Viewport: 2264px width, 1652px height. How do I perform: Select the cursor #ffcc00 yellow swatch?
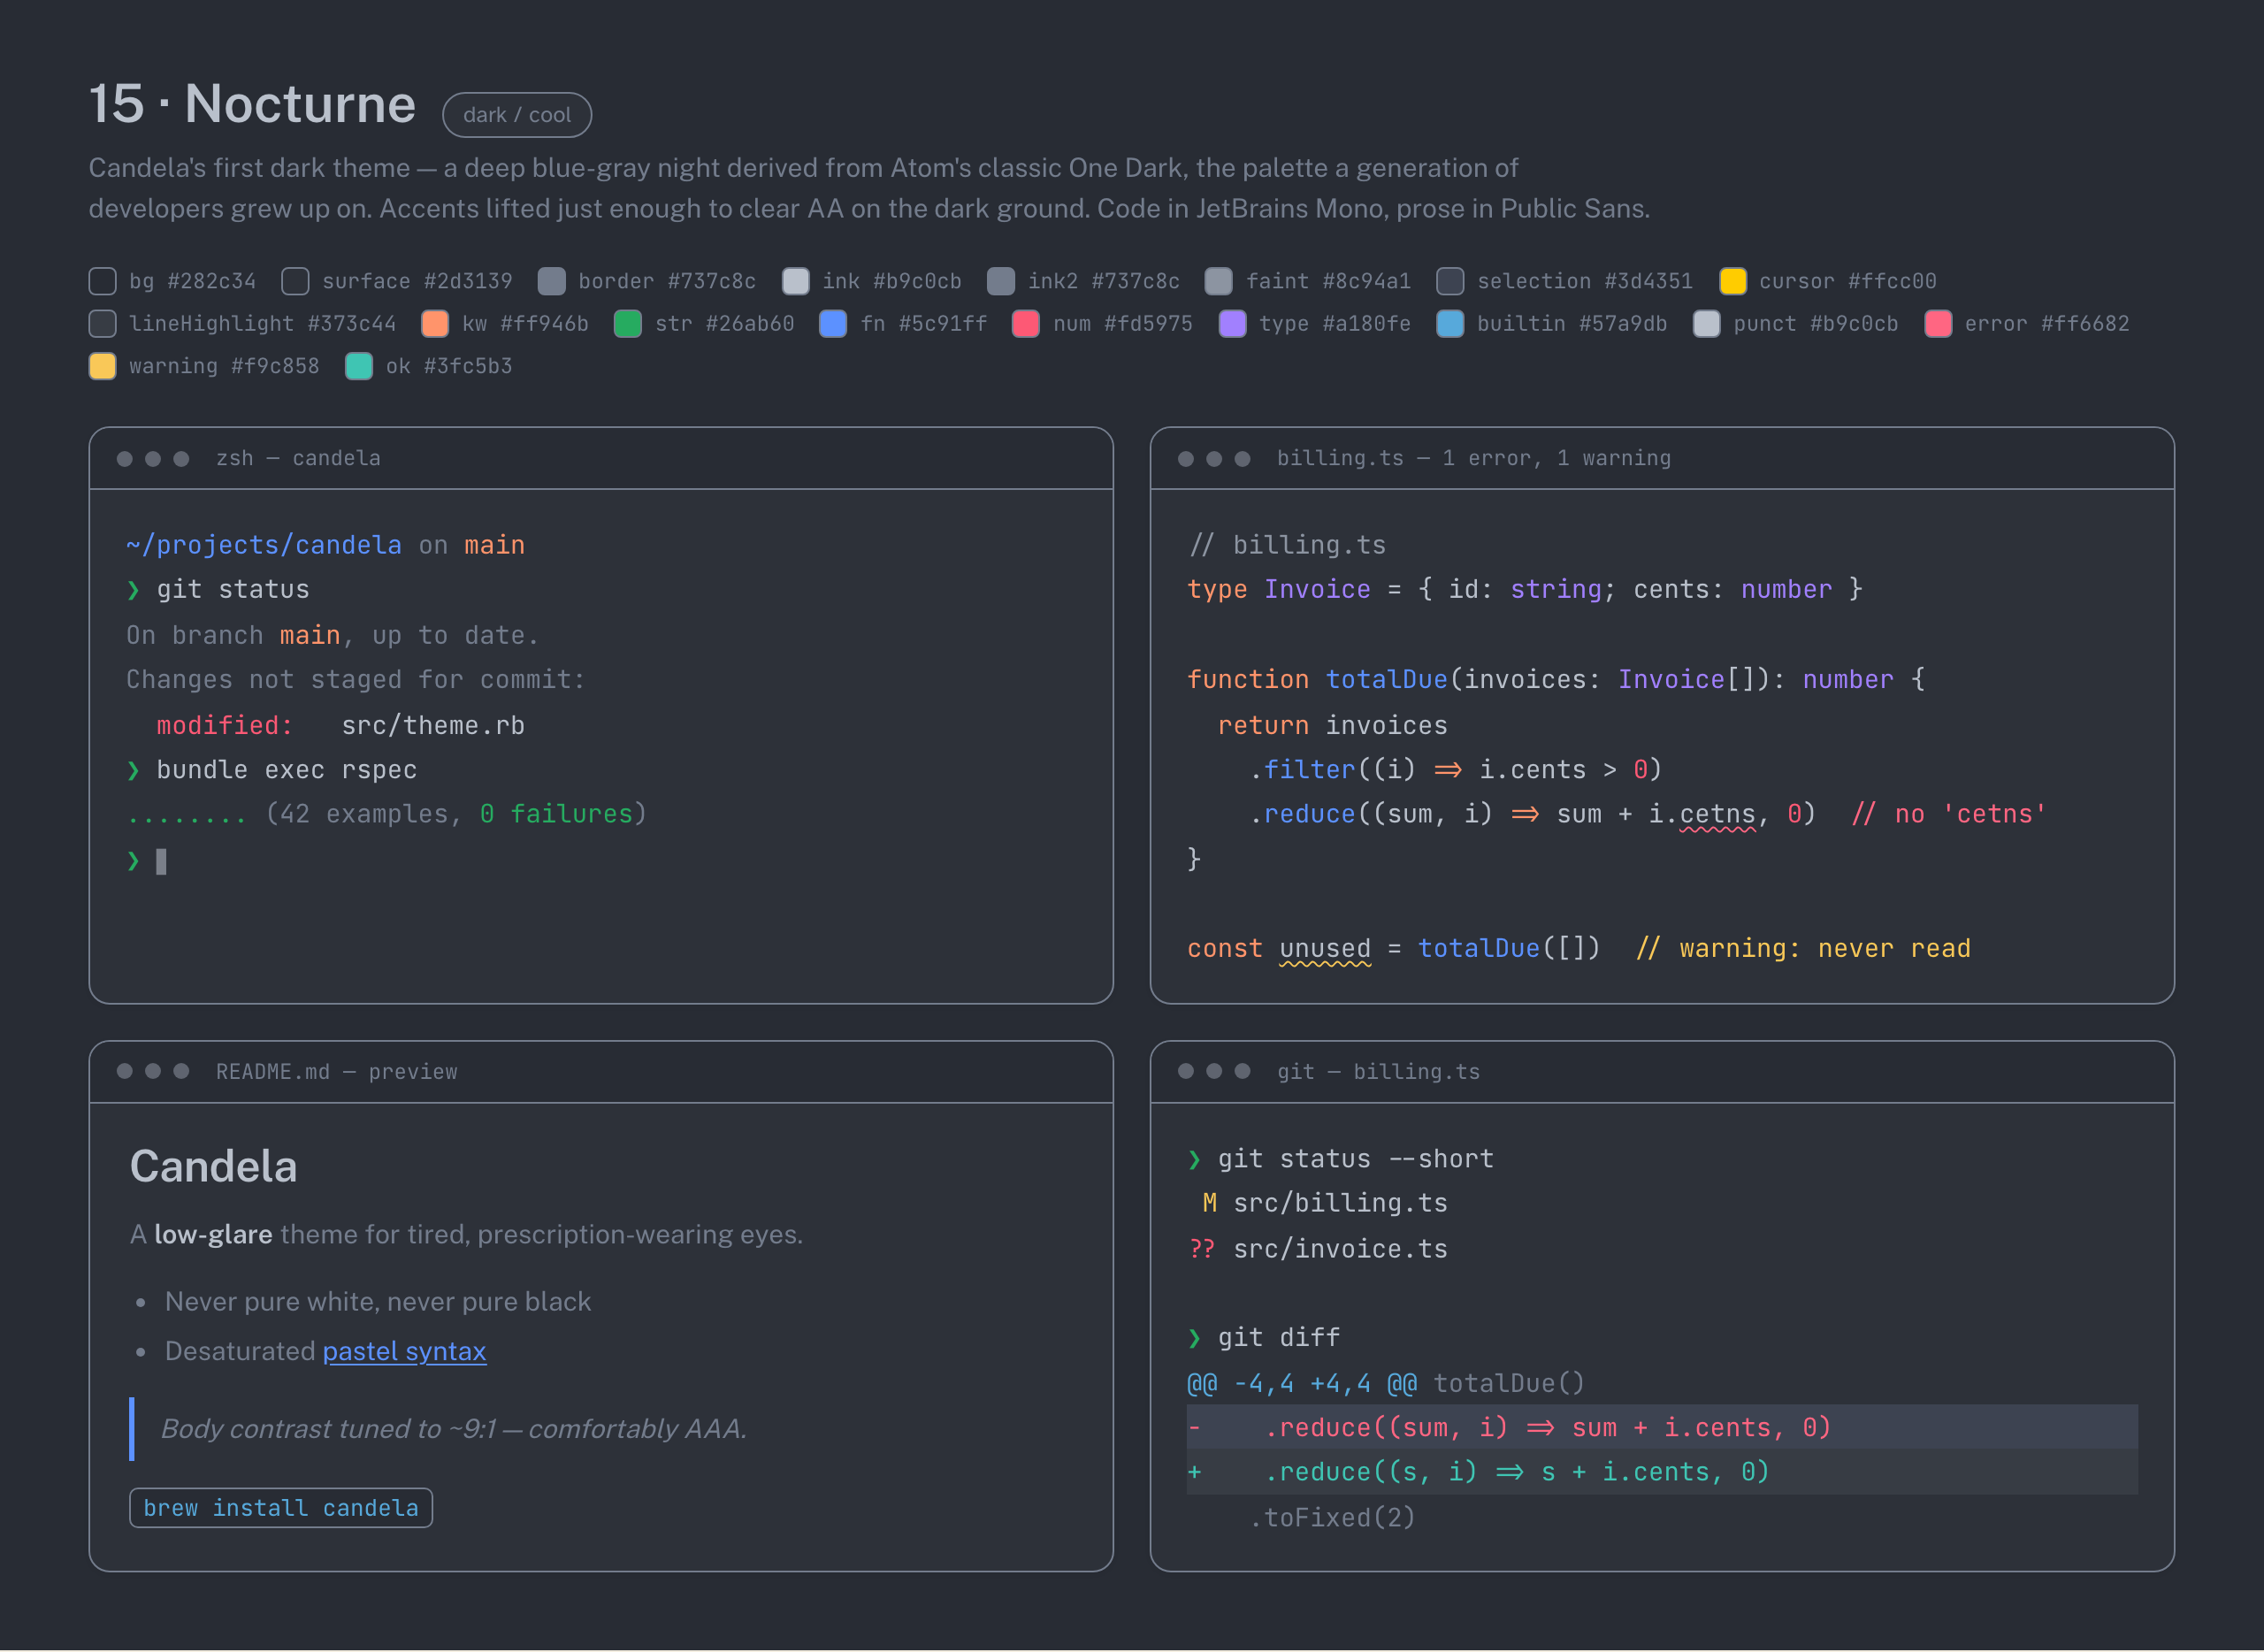(x=1733, y=281)
